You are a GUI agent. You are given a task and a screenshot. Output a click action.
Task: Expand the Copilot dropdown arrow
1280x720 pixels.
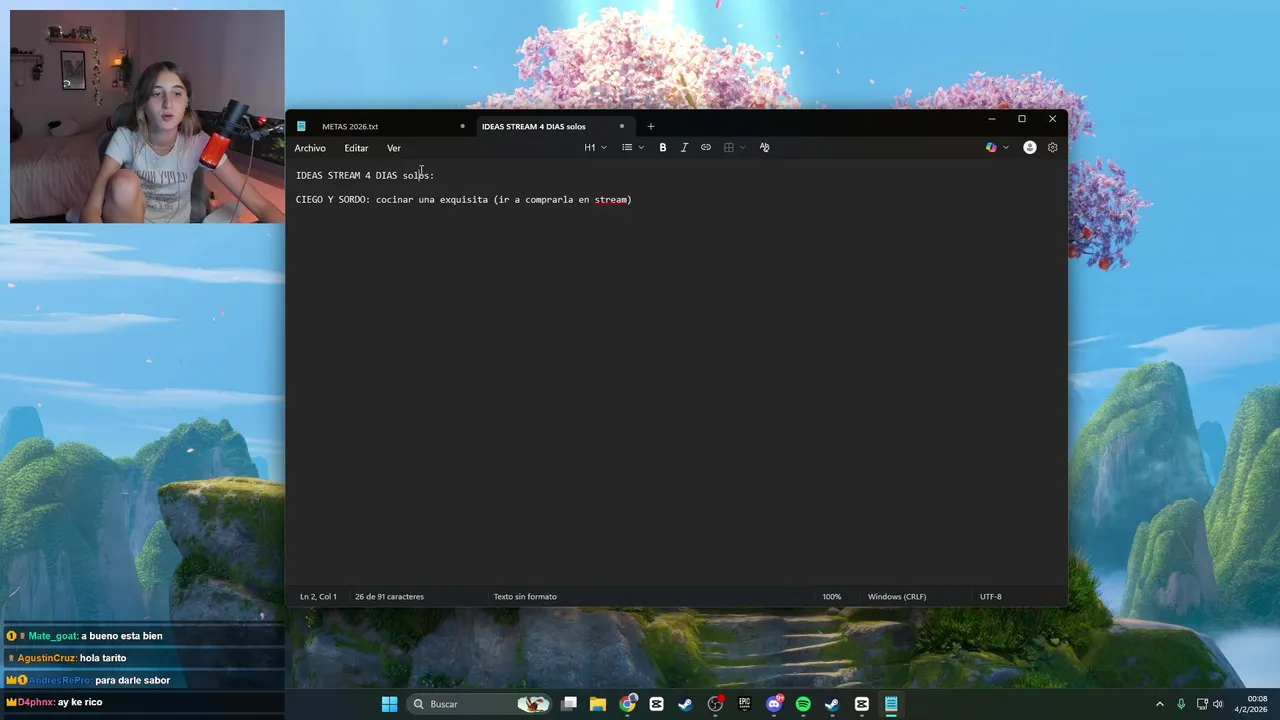[x=1006, y=147]
